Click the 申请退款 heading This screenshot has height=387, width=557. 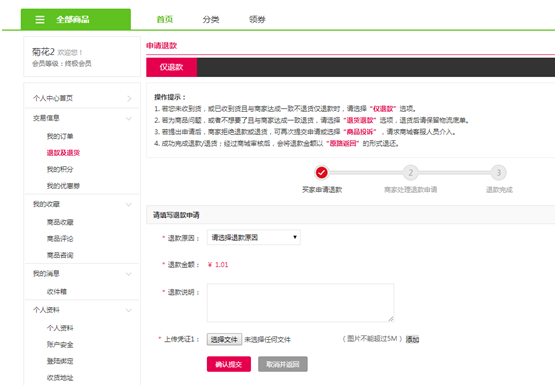(x=162, y=46)
